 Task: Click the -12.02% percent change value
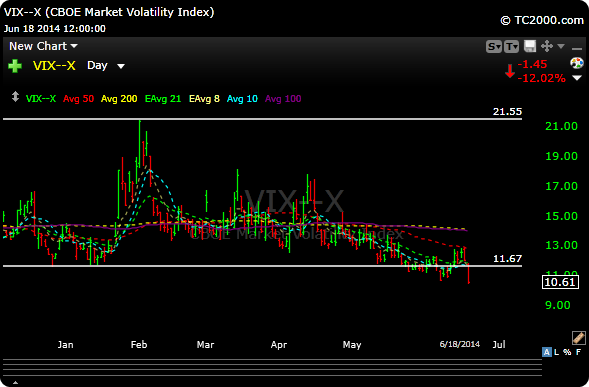coord(541,78)
